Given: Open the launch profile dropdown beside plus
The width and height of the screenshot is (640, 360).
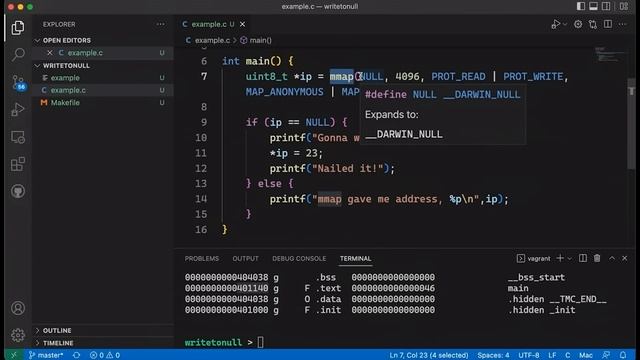Looking at the screenshot, I should tap(570, 258).
